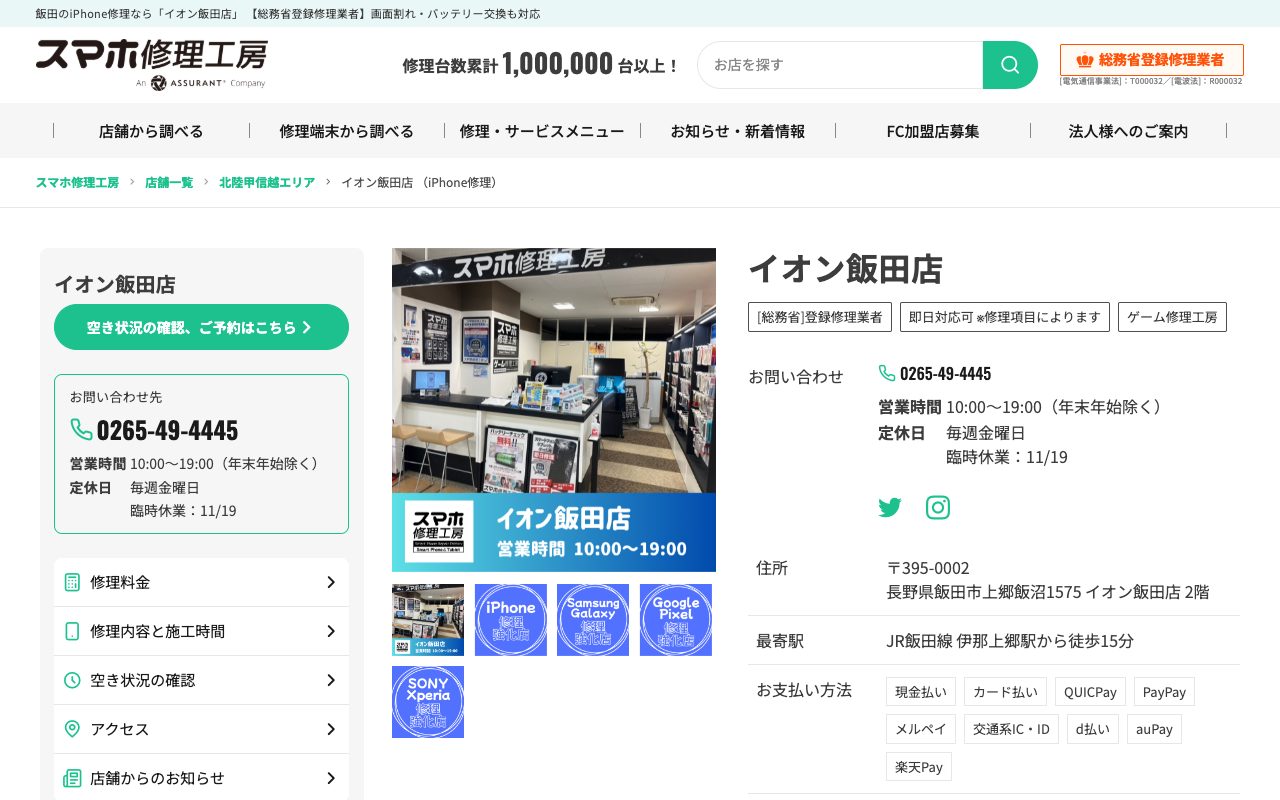Follow スマホ修理工房 breadcrumb link
The height and width of the screenshot is (800, 1280).
[x=77, y=182]
